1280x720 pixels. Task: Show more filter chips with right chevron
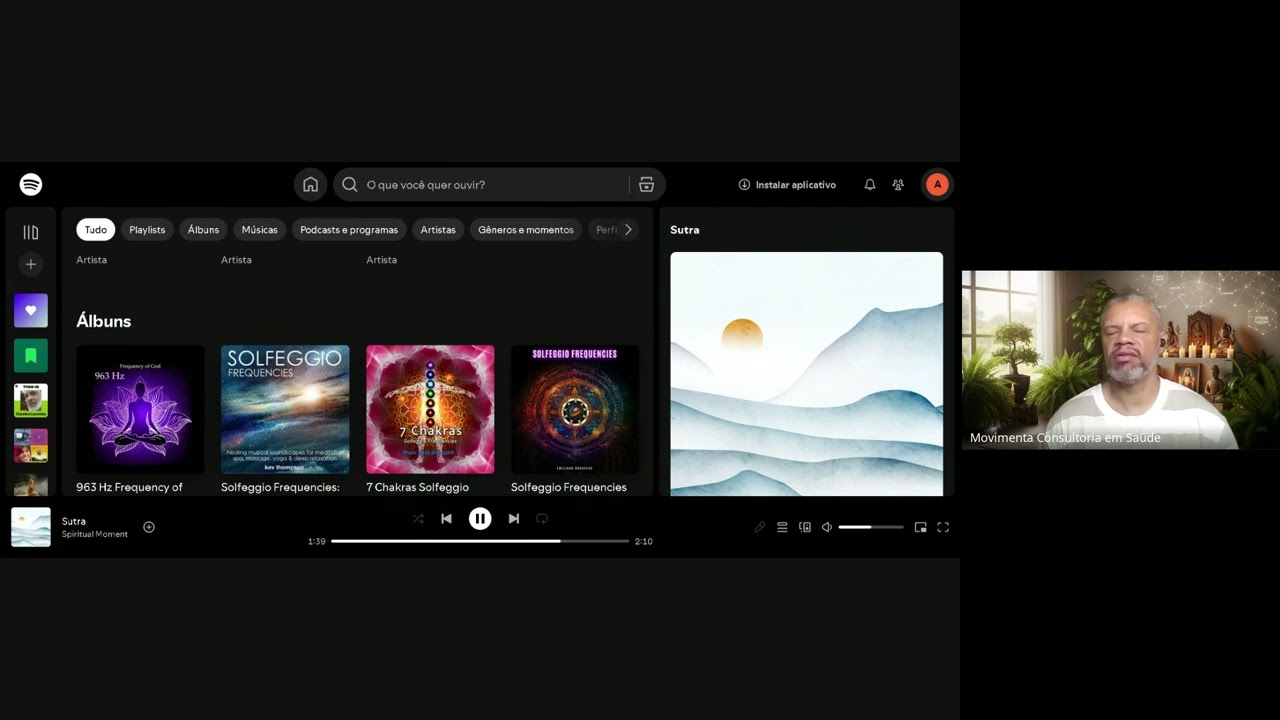coord(628,230)
